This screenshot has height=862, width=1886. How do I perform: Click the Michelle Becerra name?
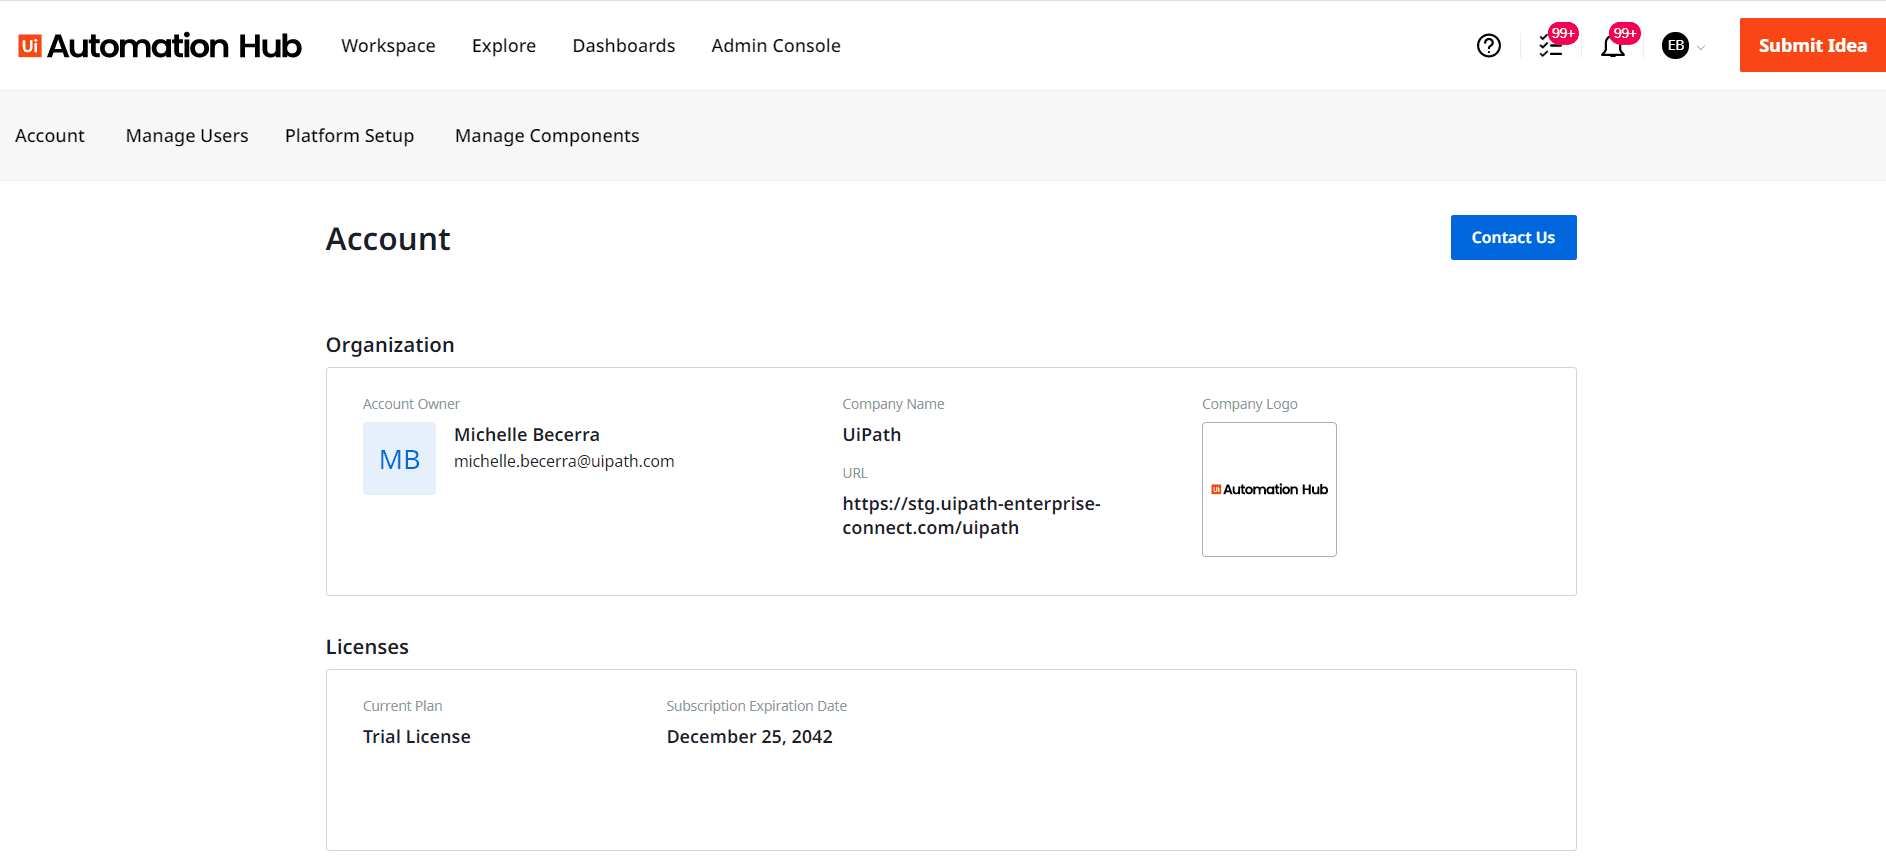527,435
